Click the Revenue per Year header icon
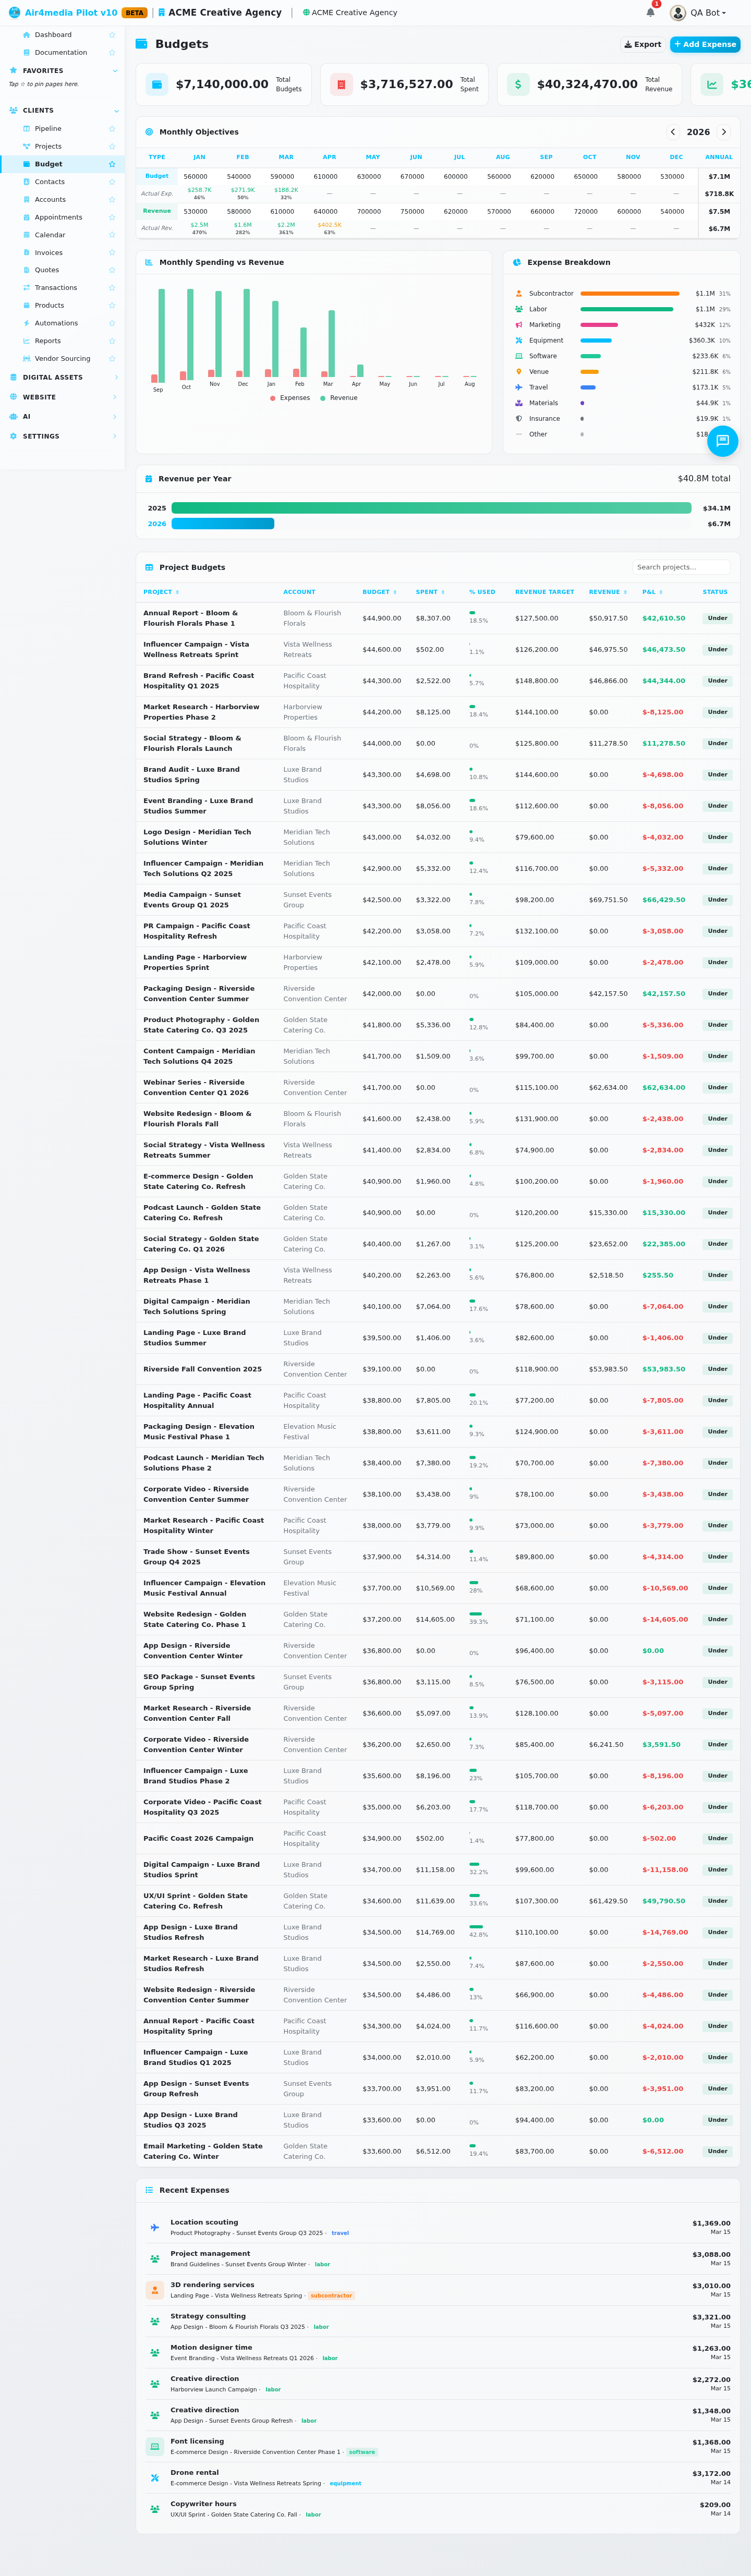 pyautogui.click(x=149, y=479)
